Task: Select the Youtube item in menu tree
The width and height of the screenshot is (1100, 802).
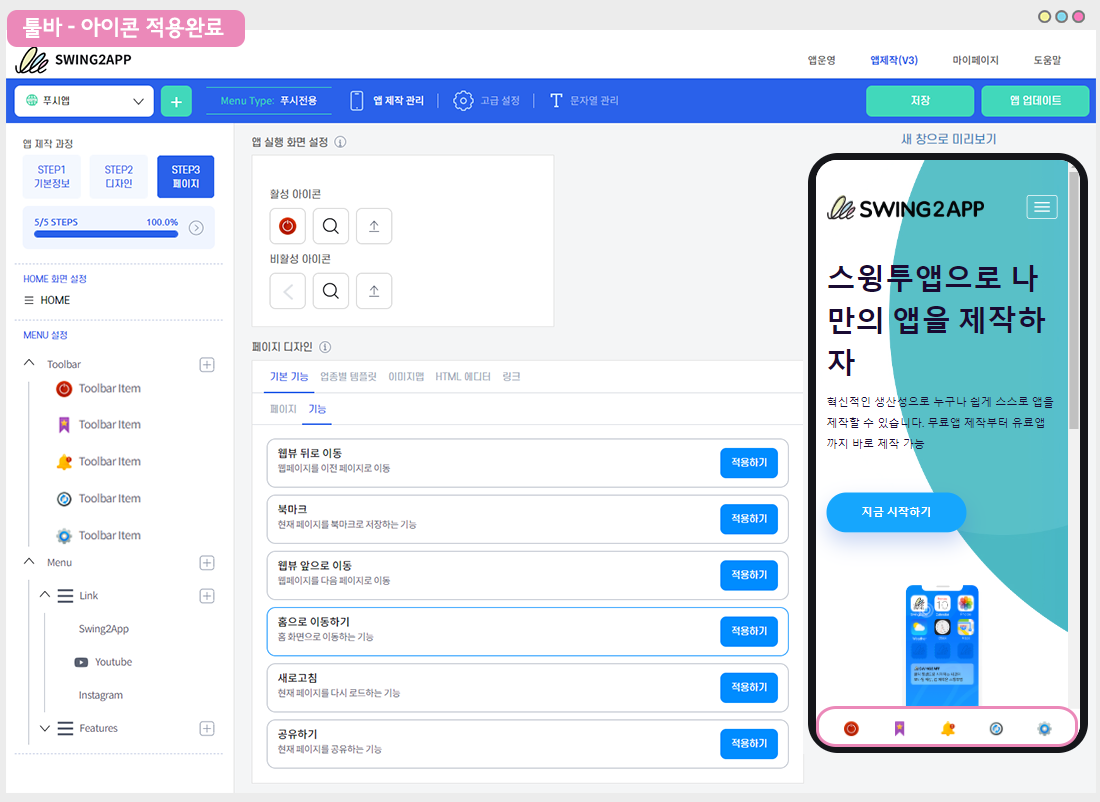Action: (x=112, y=662)
